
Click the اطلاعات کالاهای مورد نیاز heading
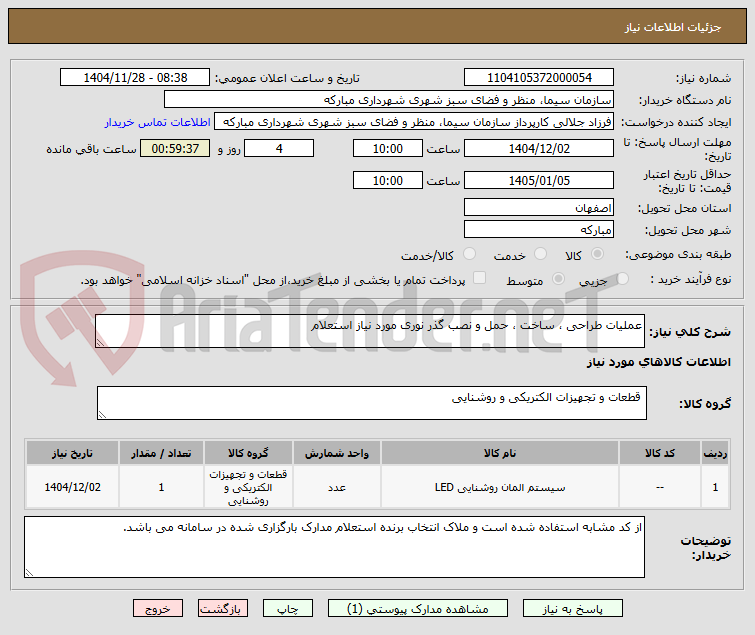[x=659, y=362]
